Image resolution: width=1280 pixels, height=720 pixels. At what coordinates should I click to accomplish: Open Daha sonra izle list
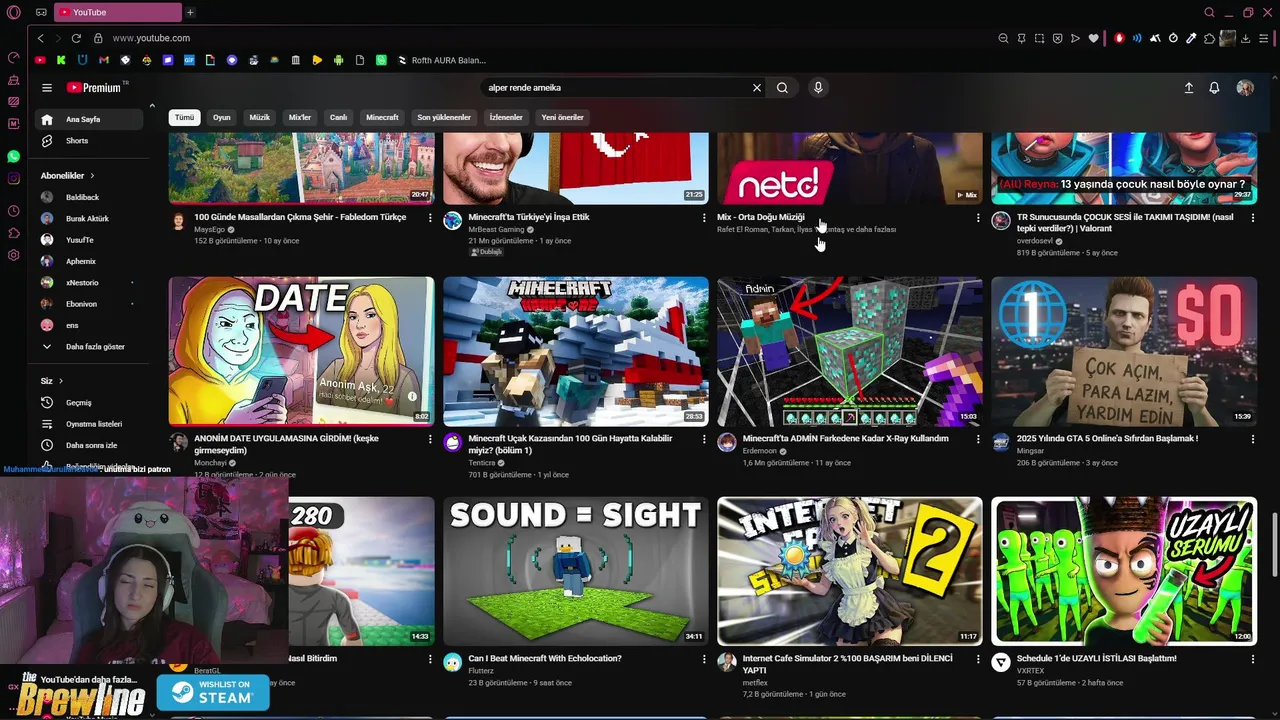point(88,445)
